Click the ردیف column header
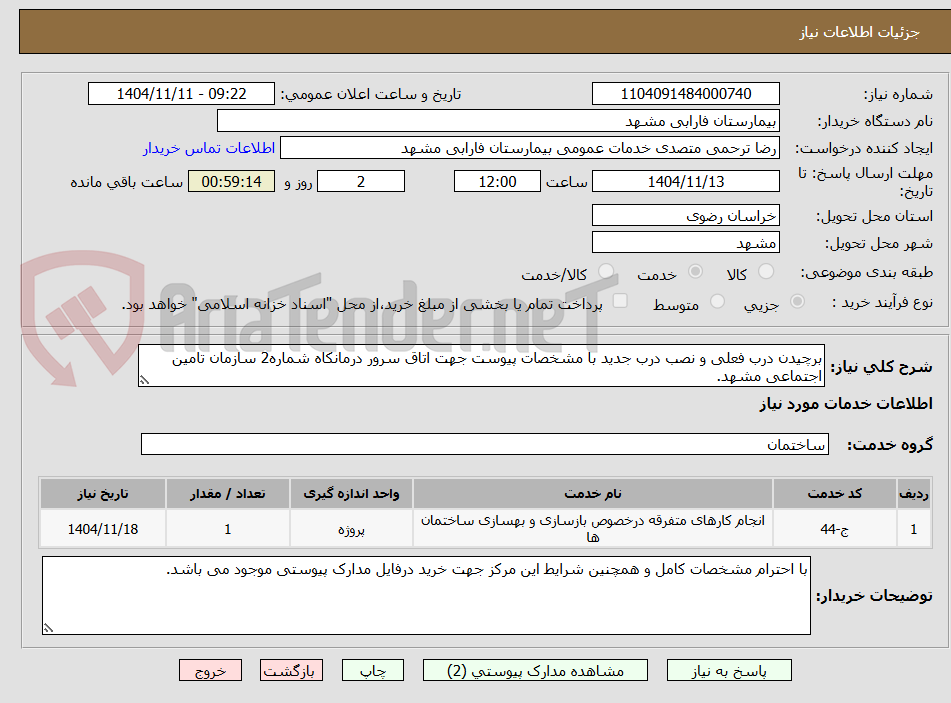The height and width of the screenshot is (703, 951). tap(913, 494)
